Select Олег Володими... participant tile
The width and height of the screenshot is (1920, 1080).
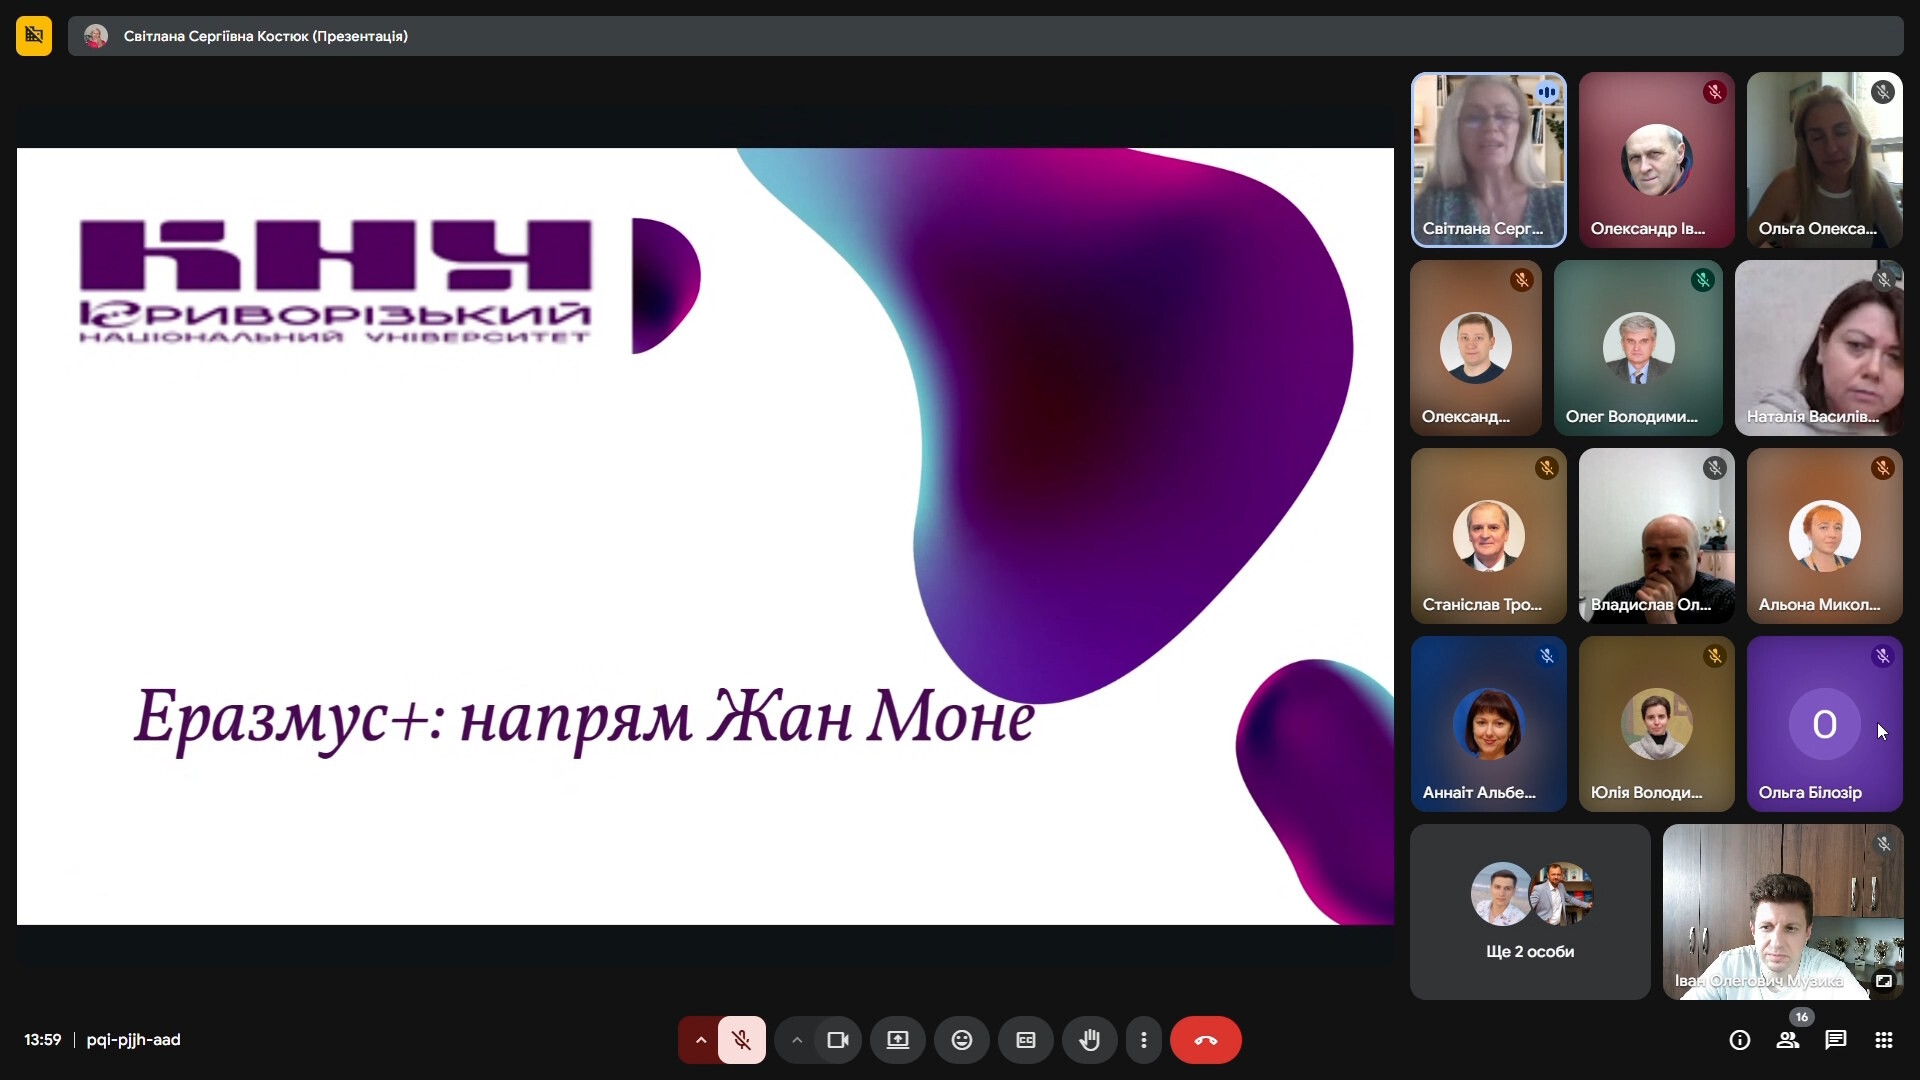pos(1639,348)
